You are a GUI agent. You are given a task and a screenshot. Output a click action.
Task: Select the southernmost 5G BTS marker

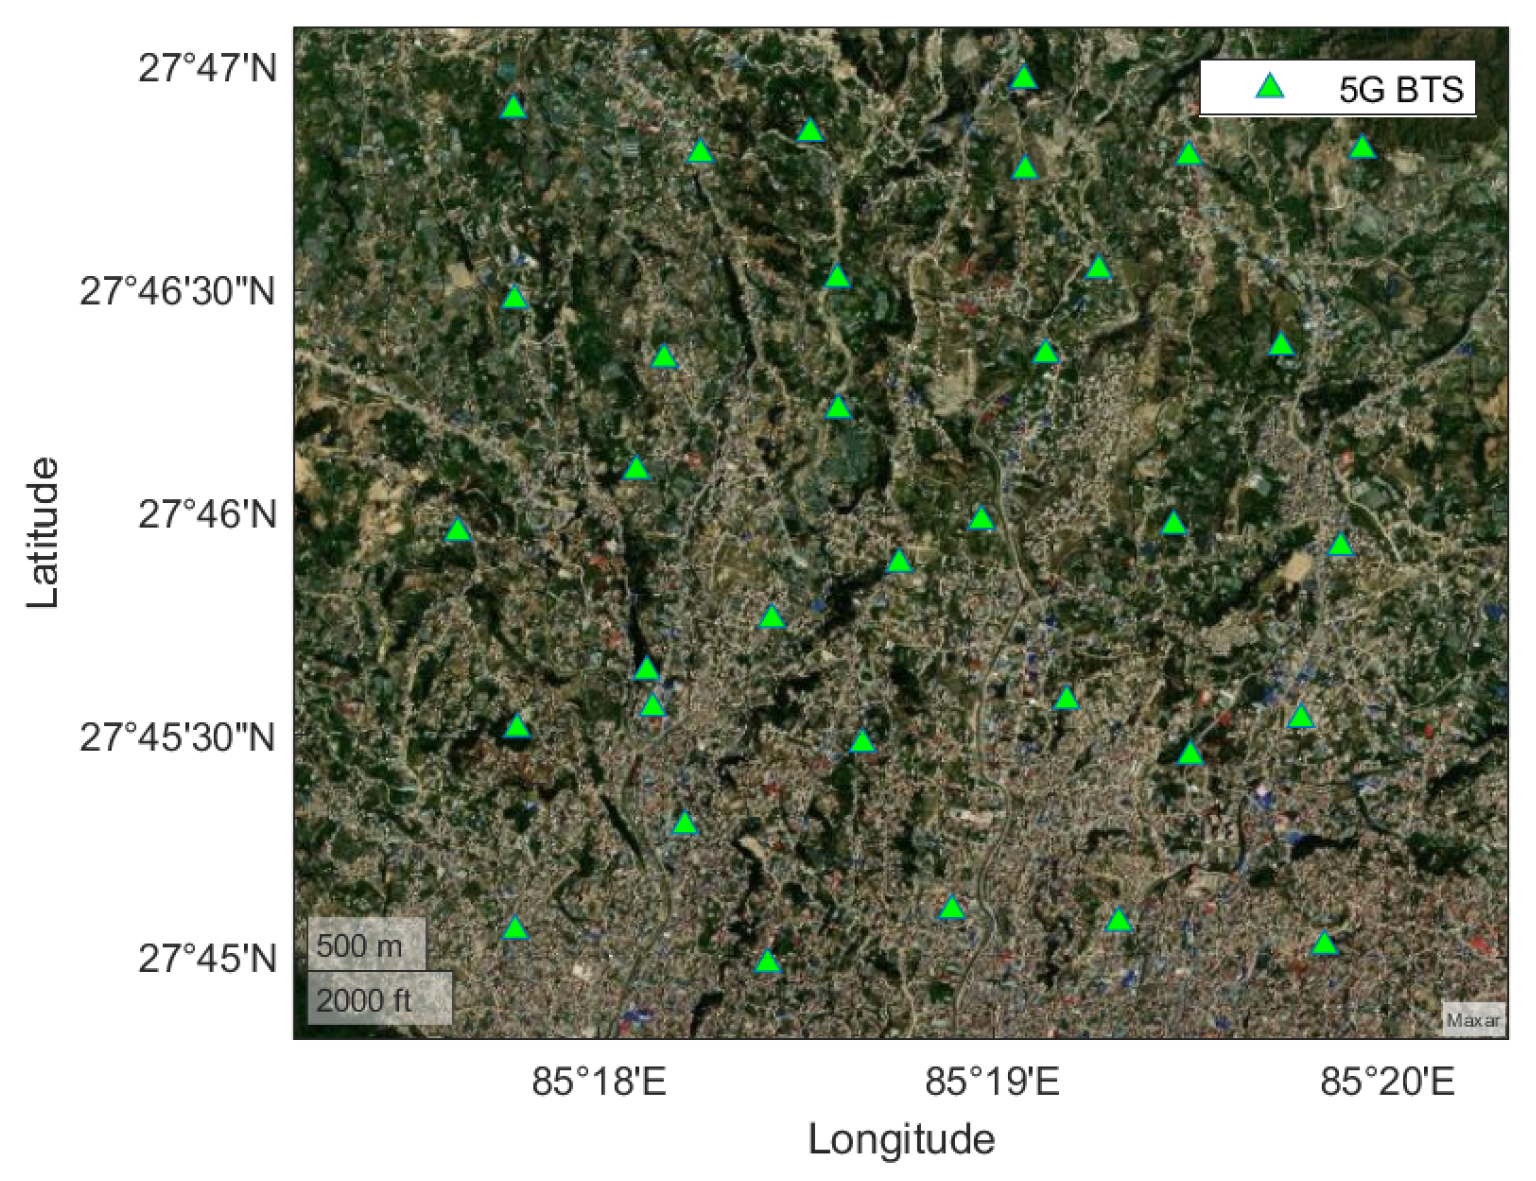point(767,962)
